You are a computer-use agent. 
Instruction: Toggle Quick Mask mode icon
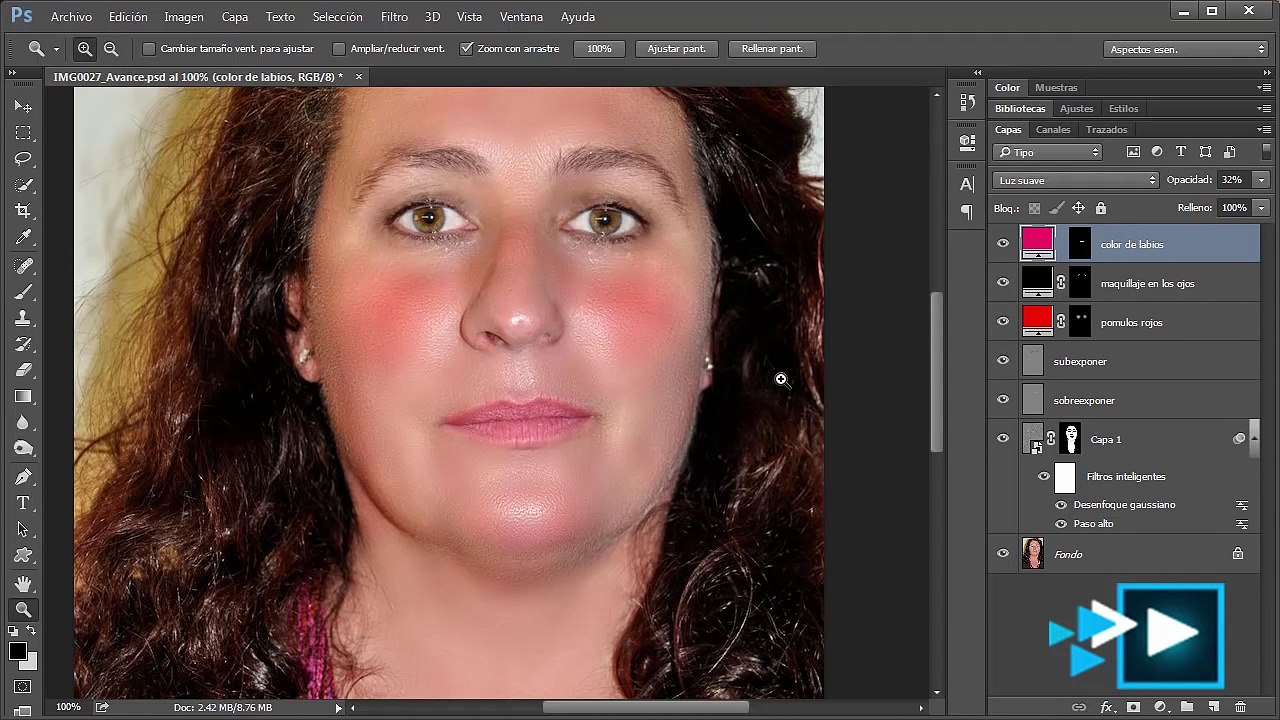[x=23, y=687]
